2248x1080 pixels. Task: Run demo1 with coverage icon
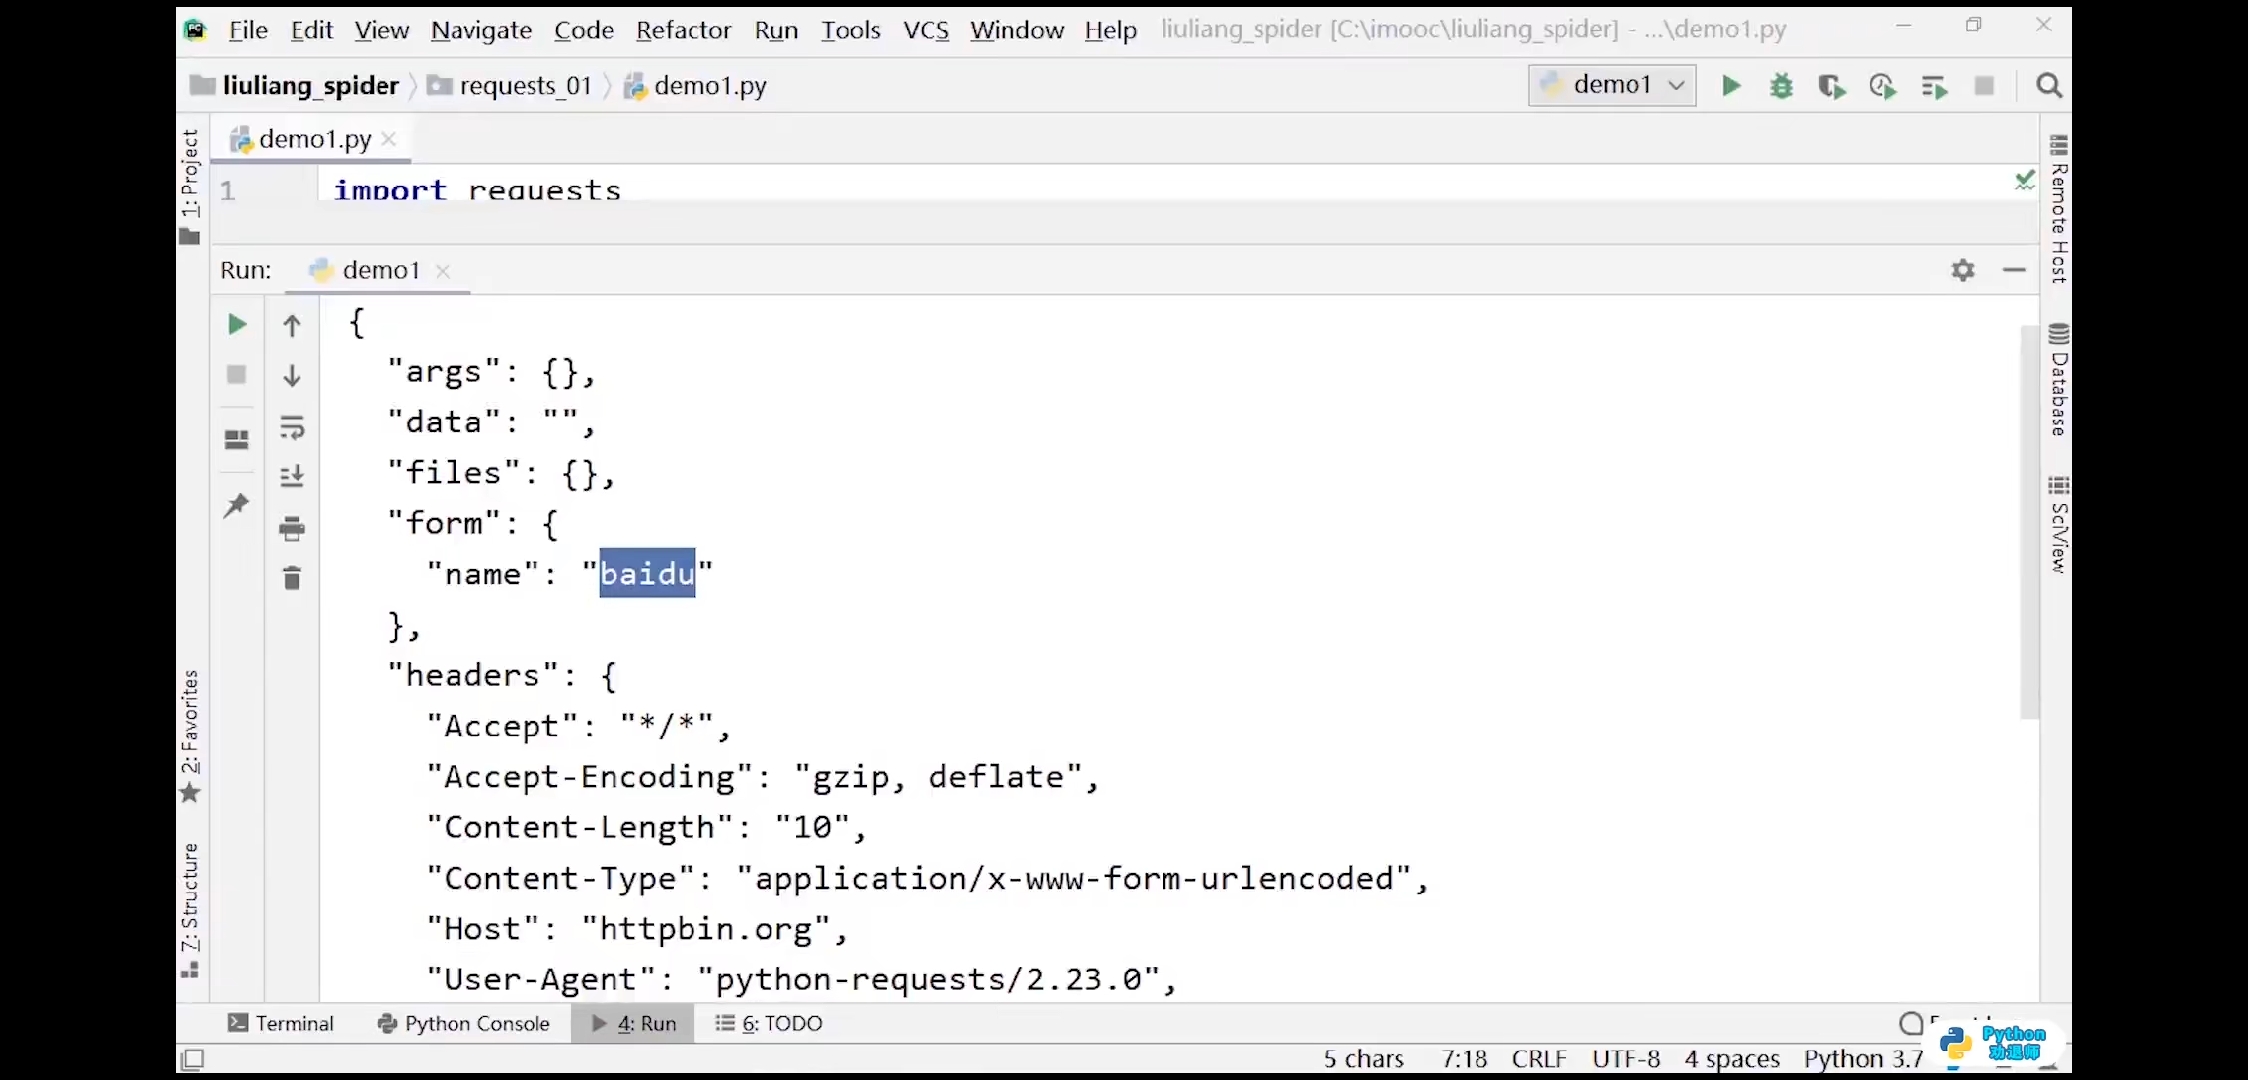click(x=1831, y=87)
